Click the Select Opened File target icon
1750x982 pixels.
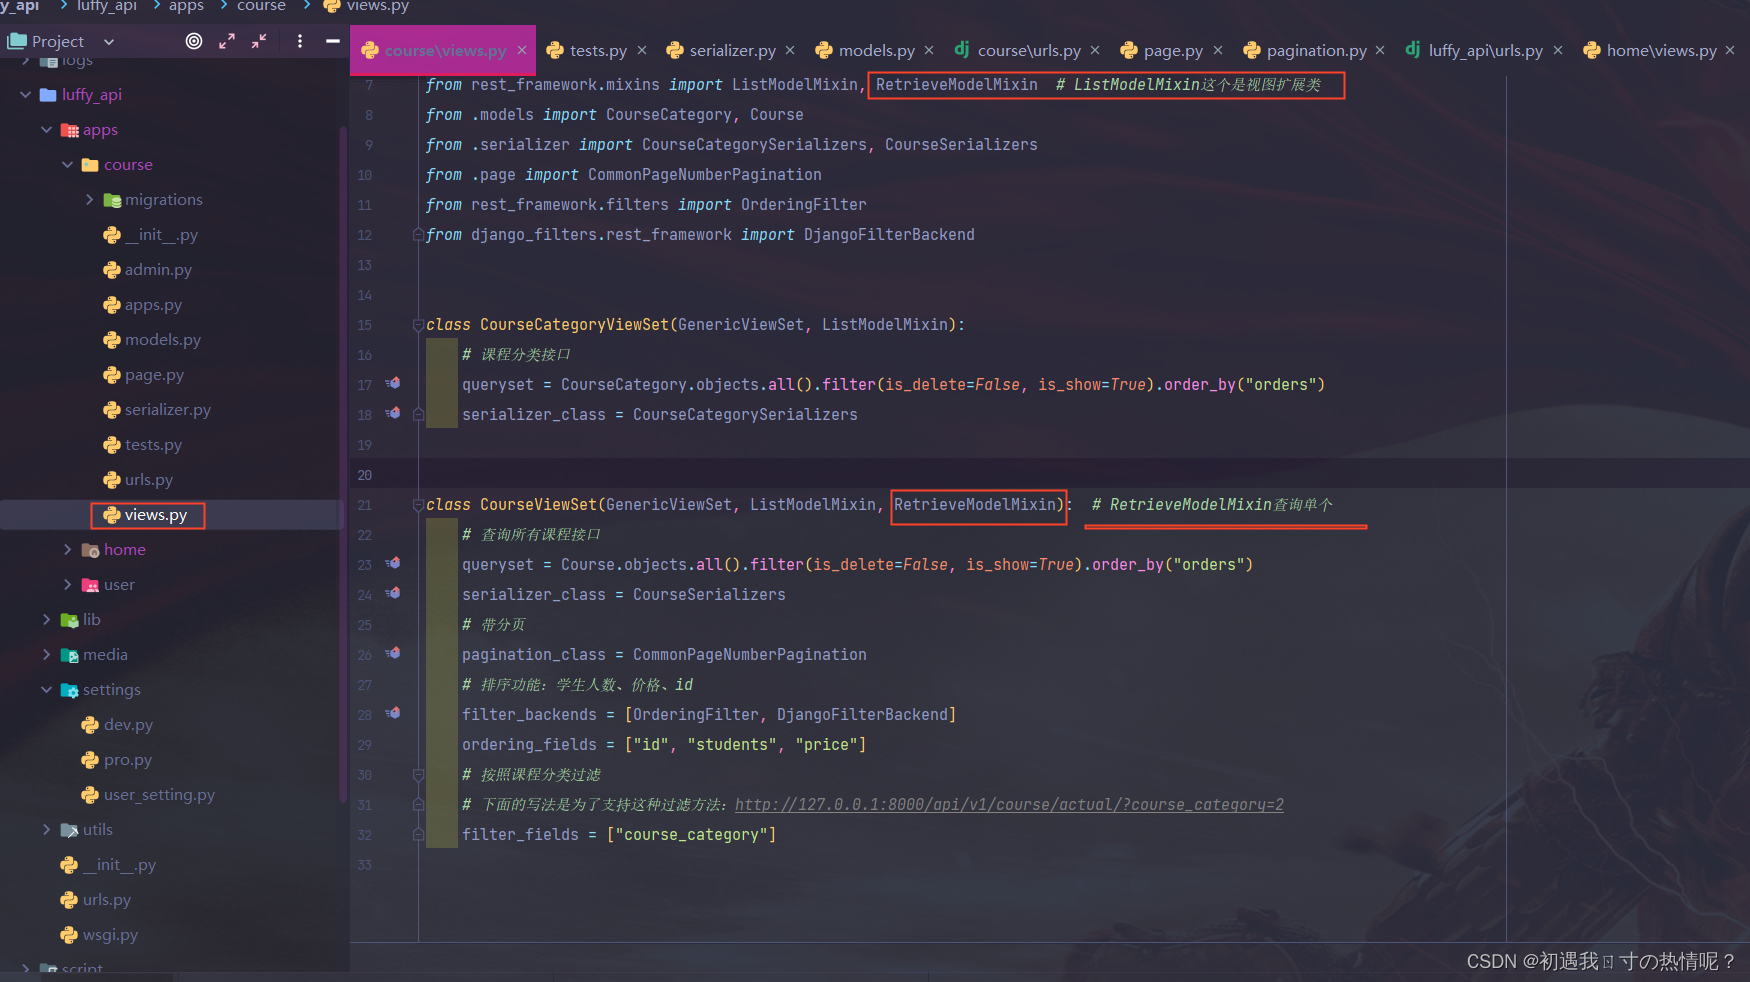[194, 41]
